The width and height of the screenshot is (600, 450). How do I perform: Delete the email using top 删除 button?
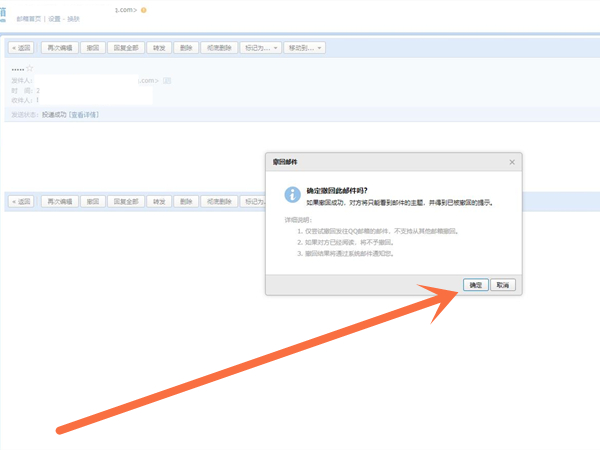[x=187, y=47]
